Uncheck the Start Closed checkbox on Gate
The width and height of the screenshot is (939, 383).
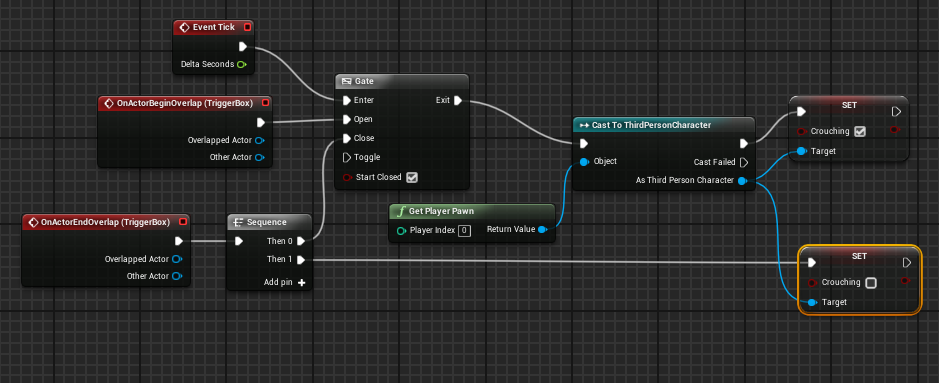coord(412,177)
